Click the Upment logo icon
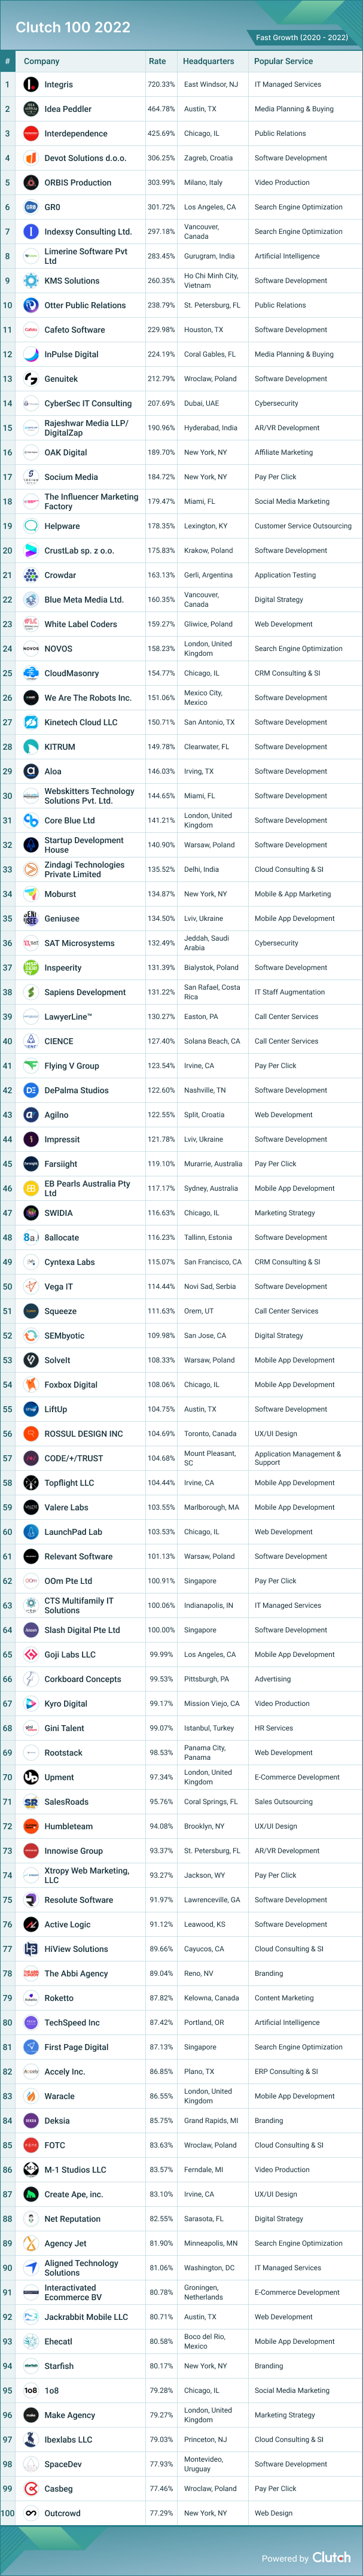 31,1777
